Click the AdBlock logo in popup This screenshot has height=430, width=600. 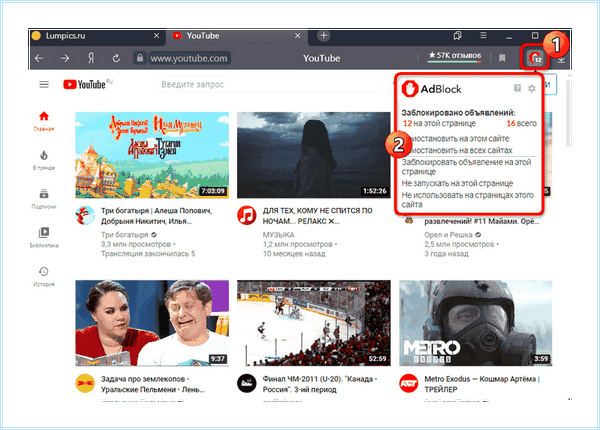coord(432,89)
